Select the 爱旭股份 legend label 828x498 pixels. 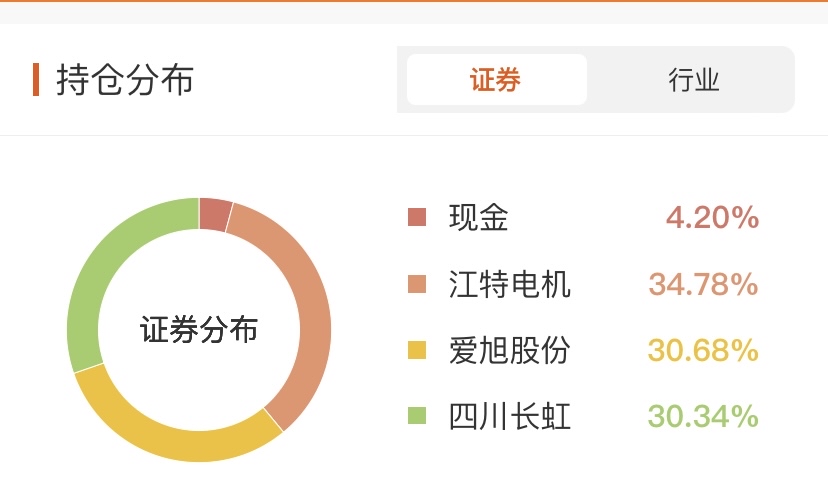coord(510,350)
